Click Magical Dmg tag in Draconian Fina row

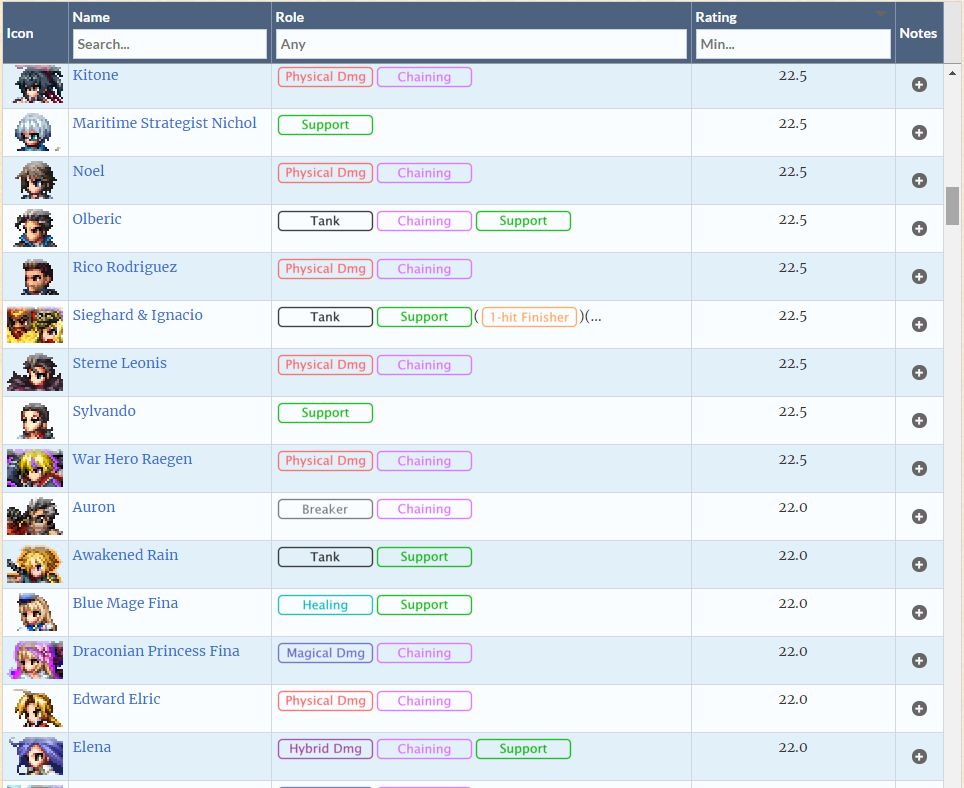pyautogui.click(x=325, y=653)
